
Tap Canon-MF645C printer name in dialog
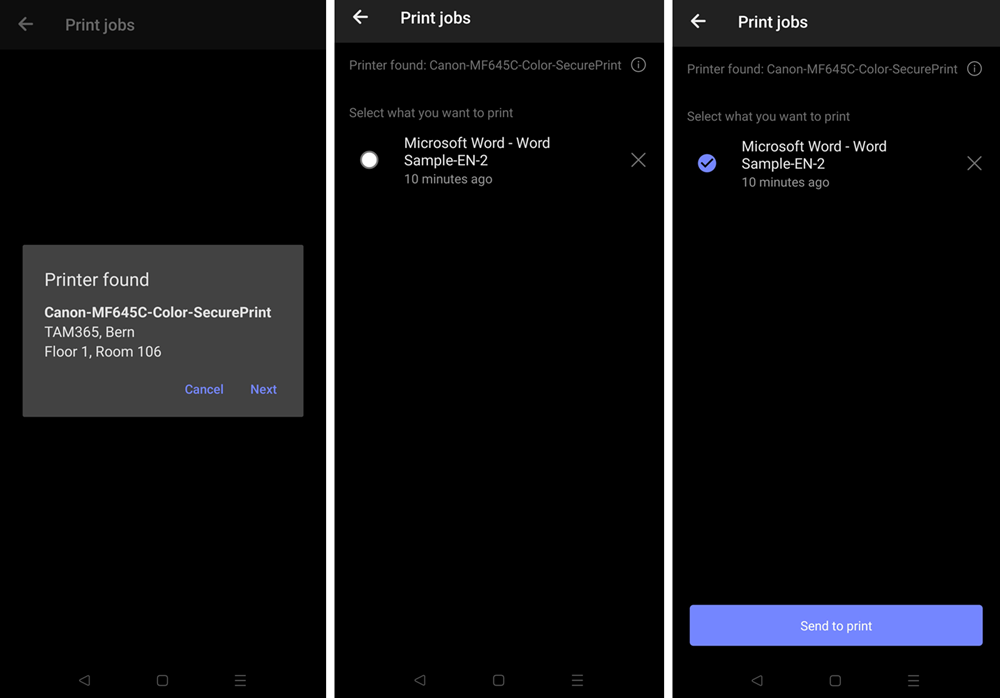coord(158,312)
